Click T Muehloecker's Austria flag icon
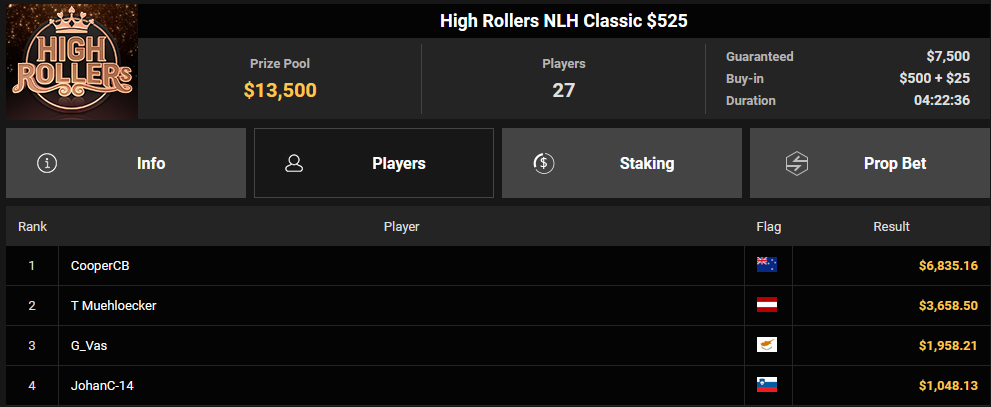This screenshot has width=991, height=407. (767, 305)
